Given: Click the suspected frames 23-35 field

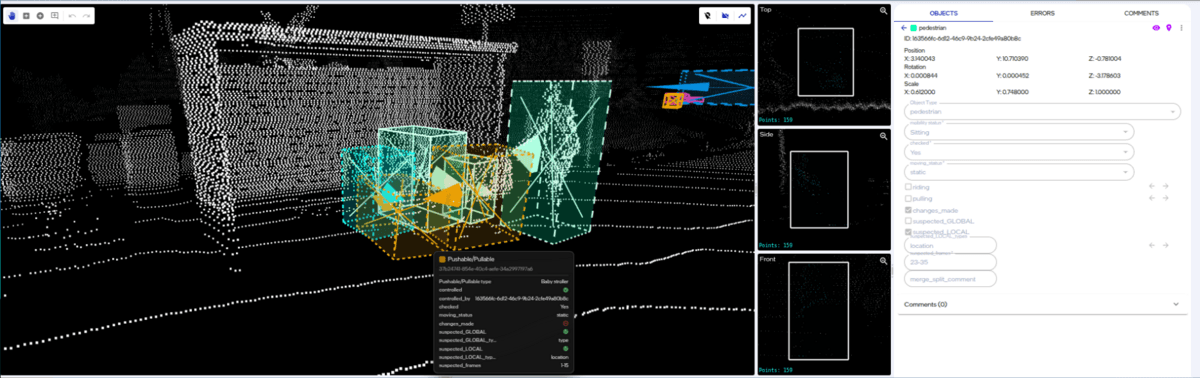Looking at the screenshot, I should click(950, 262).
